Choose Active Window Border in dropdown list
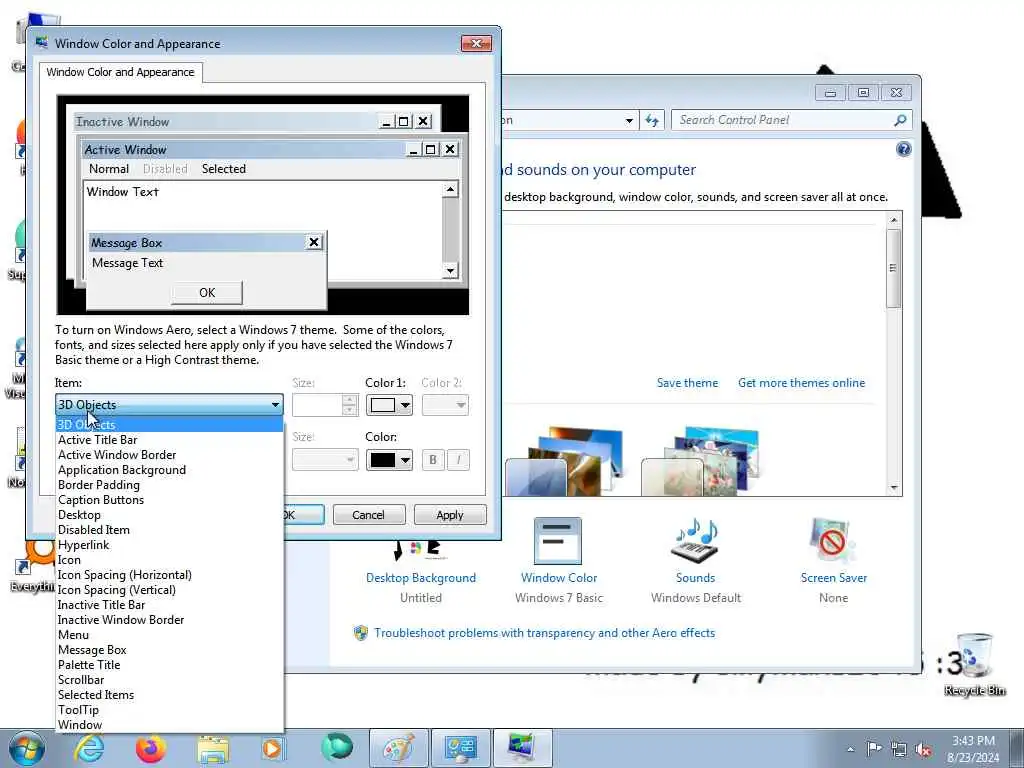Image resolution: width=1024 pixels, height=768 pixels. pyautogui.click(x=170, y=455)
